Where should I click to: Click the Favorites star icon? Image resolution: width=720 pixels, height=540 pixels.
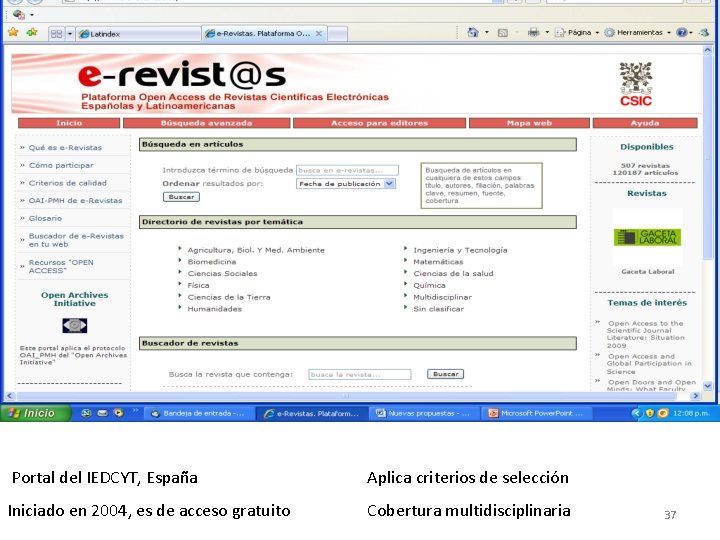[x=13, y=33]
